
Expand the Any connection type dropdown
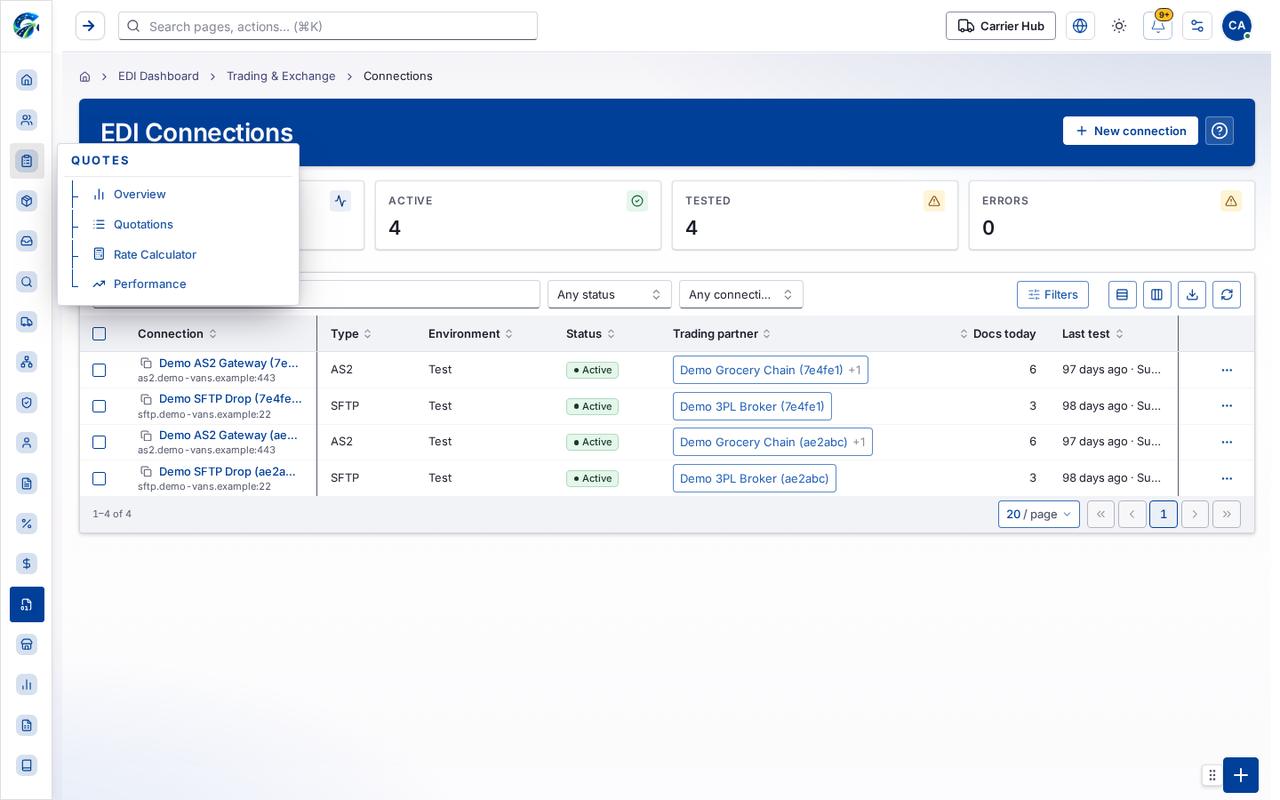[741, 294]
